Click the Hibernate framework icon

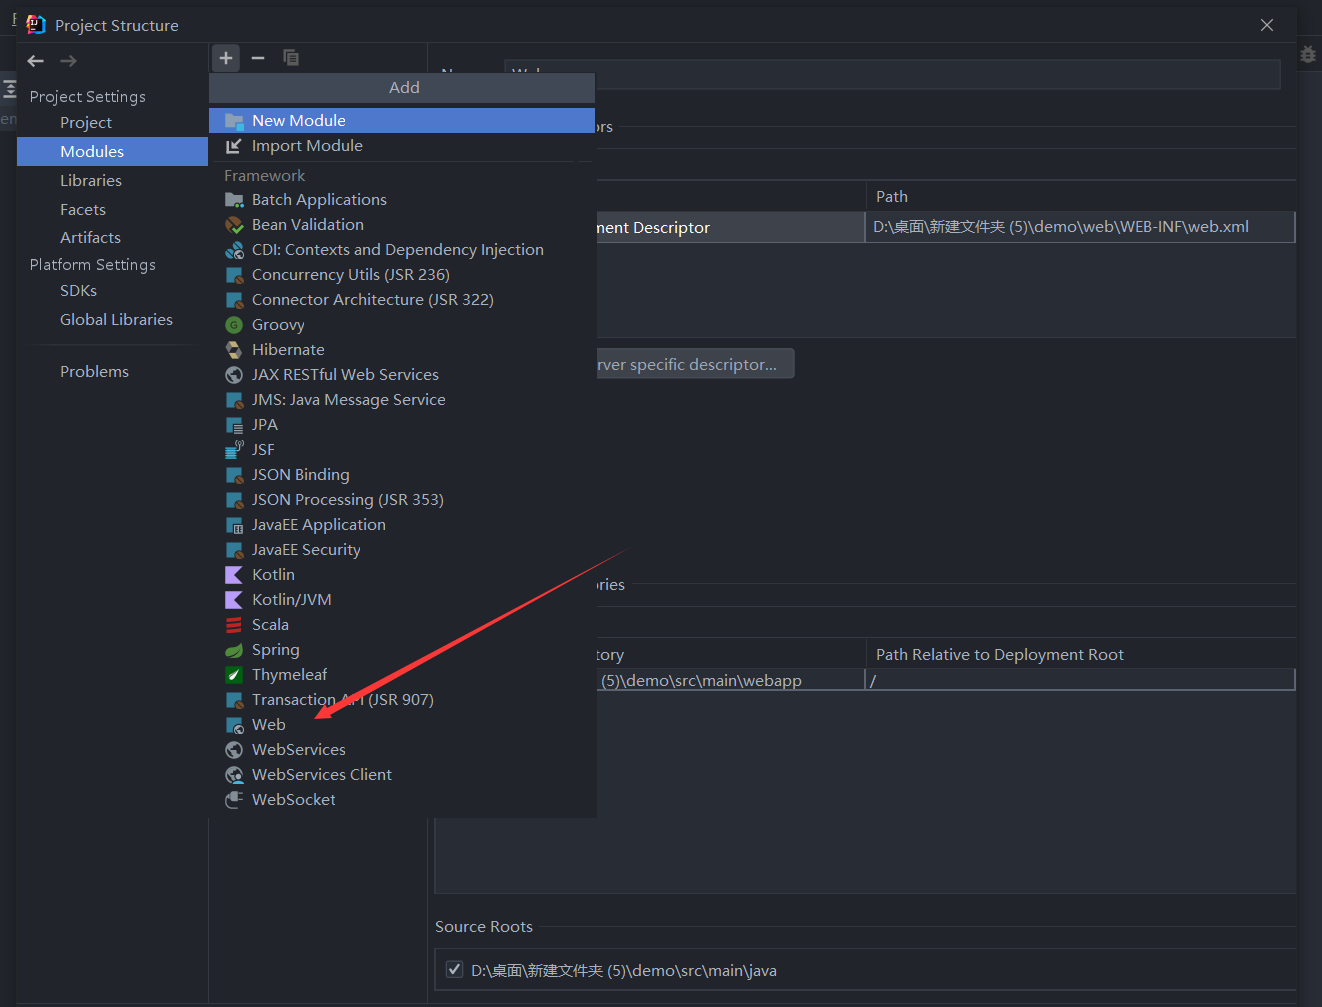click(x=234, y=350)
